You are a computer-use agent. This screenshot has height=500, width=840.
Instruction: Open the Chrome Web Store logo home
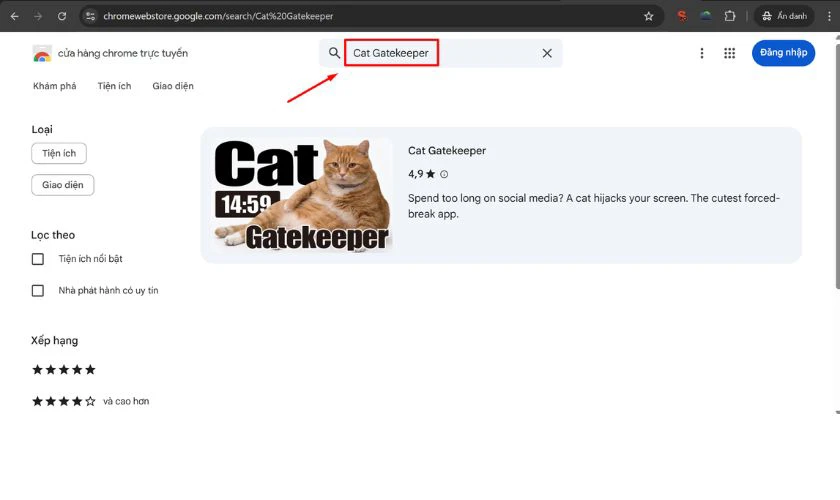point(42,54)
